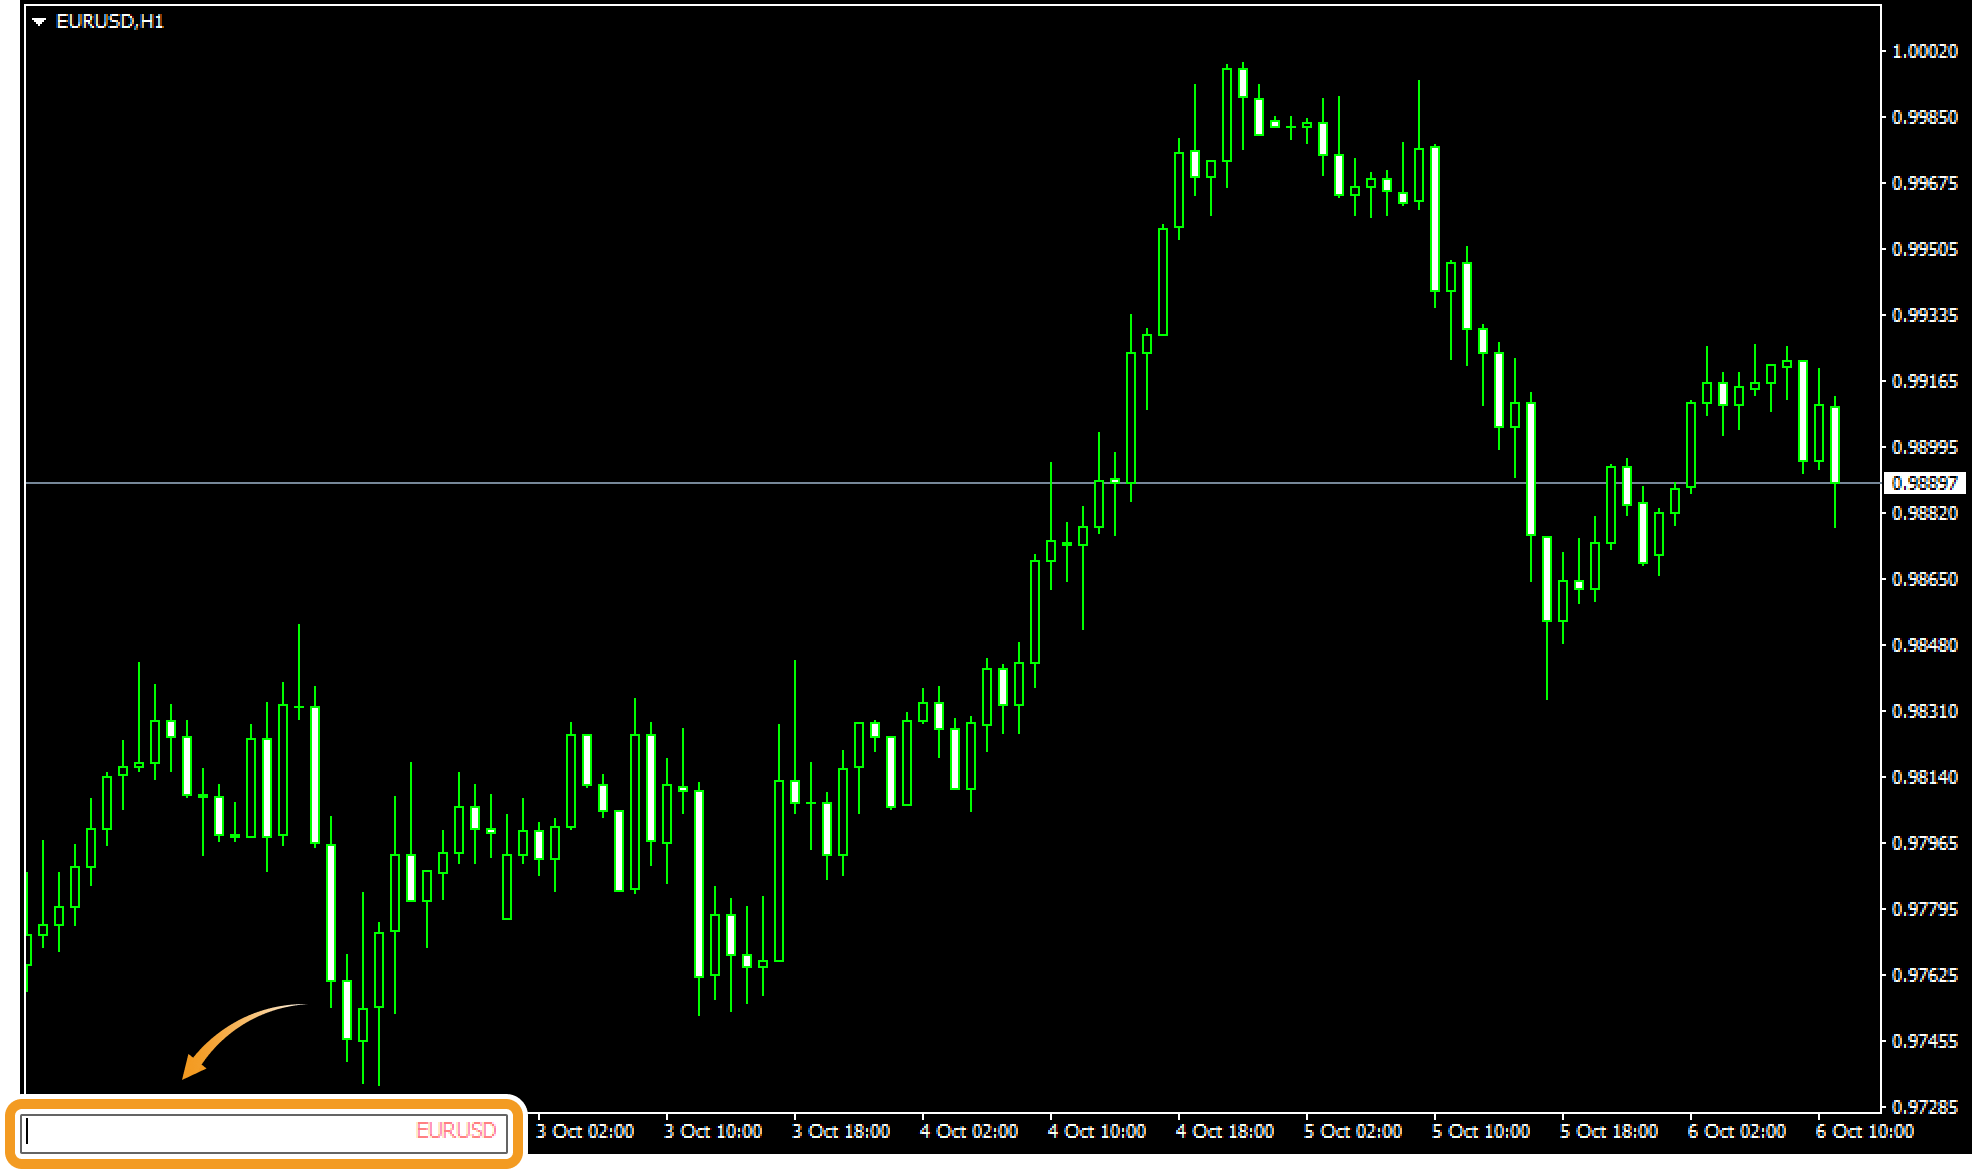
Task: Click the latest candlestick at chart's right edge
Action: [1835, 445]
